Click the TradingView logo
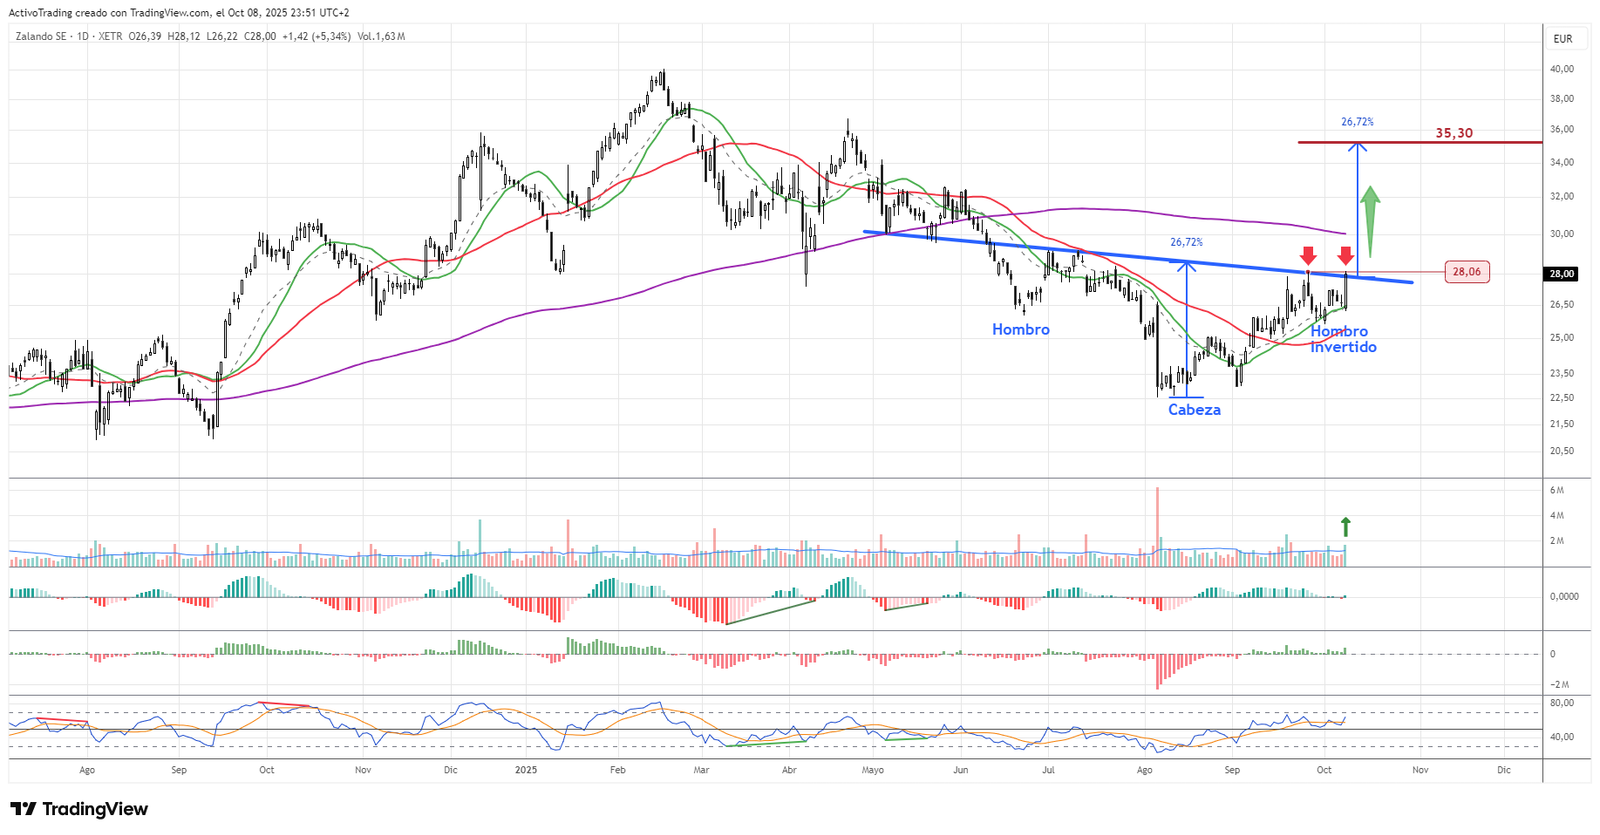This screenshot has height=835, width=1600. (x=79, y=809)
